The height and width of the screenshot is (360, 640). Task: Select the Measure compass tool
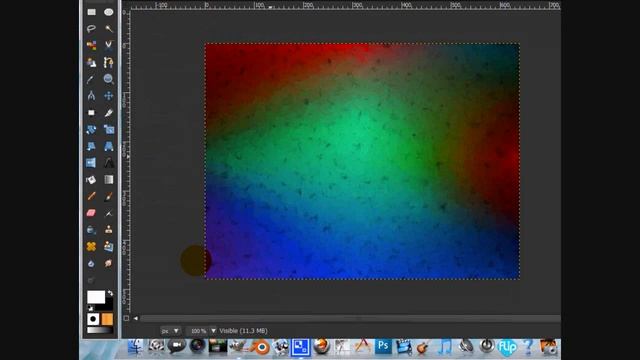click(91, 96)
